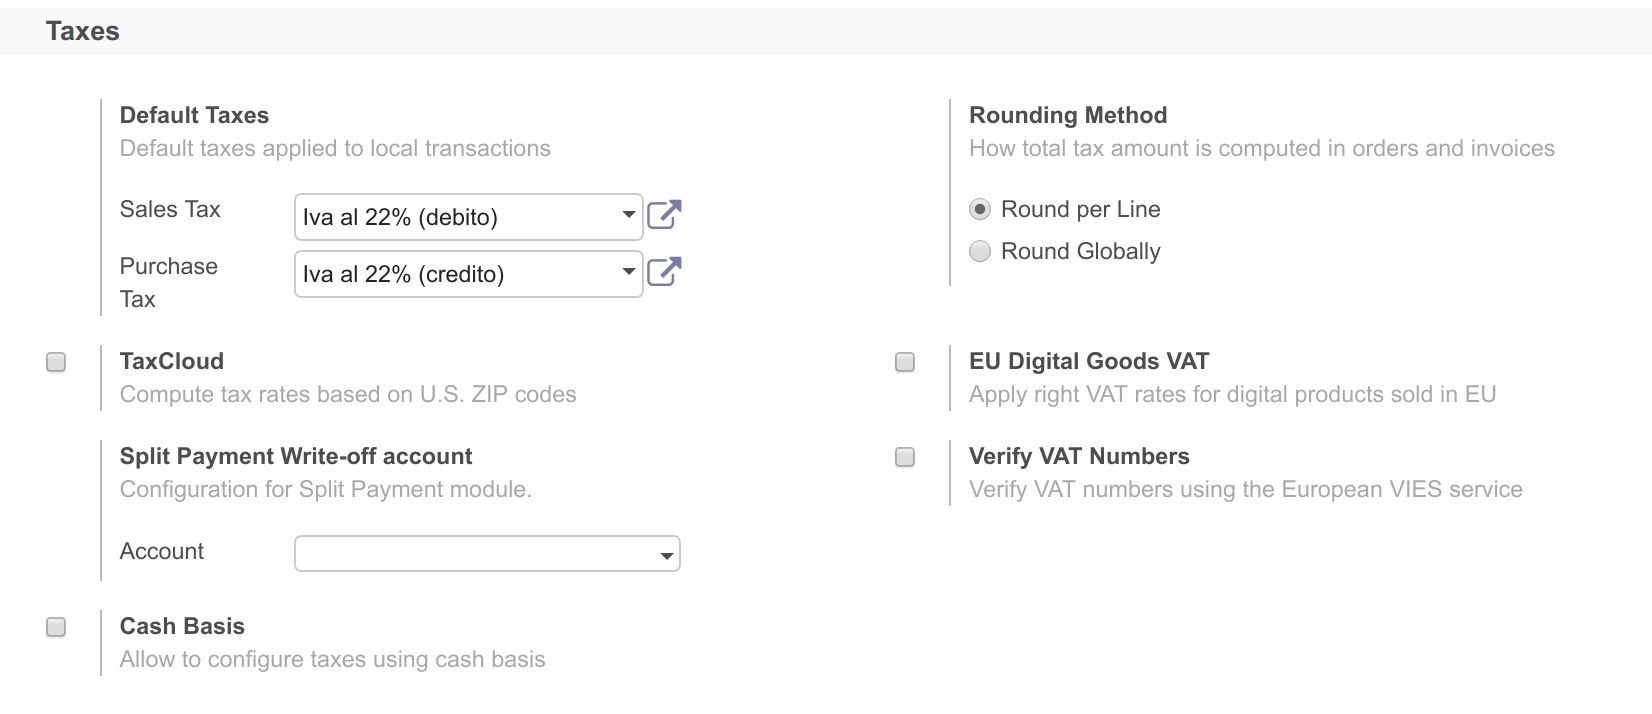Select Round per Line radio button
This screenshot has height=714, width=1652.
pos(980,209)
